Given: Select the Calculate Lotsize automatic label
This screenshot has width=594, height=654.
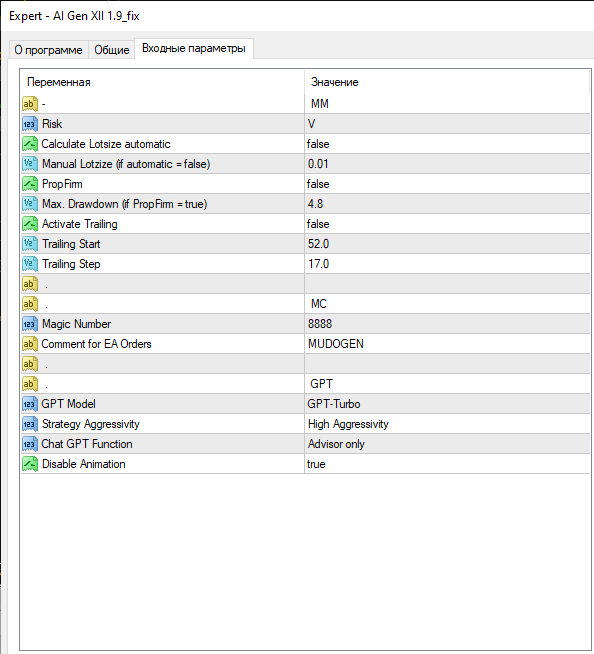Looking at the screenshot, I should pos(106,144).
